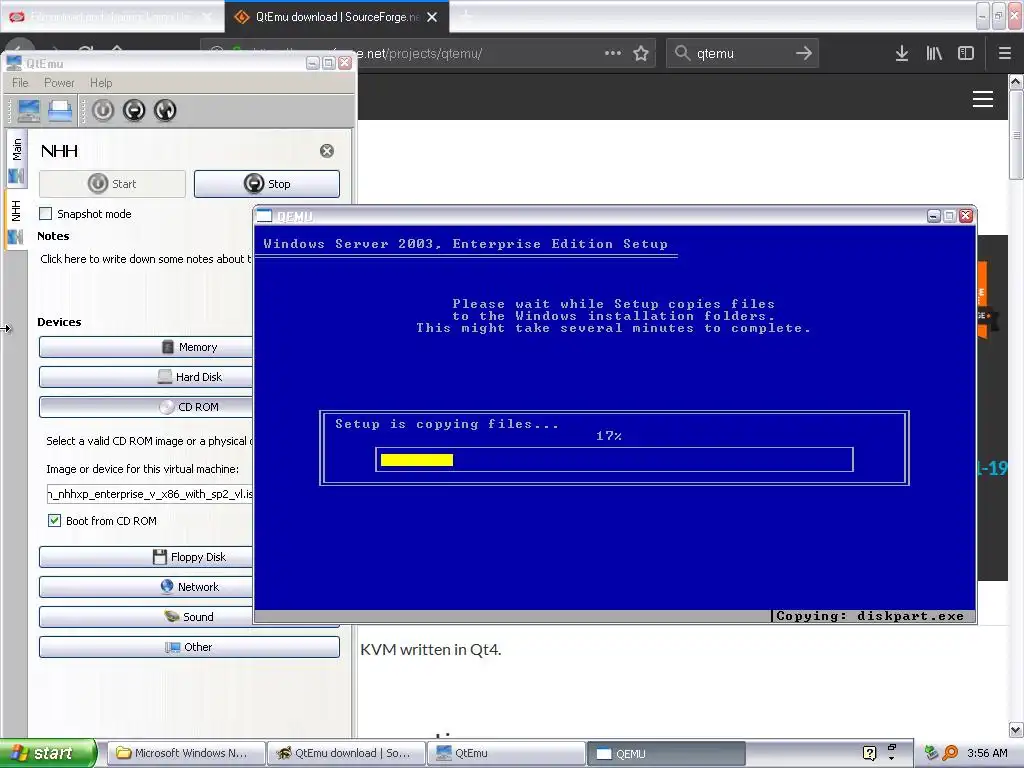Switch to the Main vertical tab
Screen dimensions: 1024x768
tap(16, 159)
